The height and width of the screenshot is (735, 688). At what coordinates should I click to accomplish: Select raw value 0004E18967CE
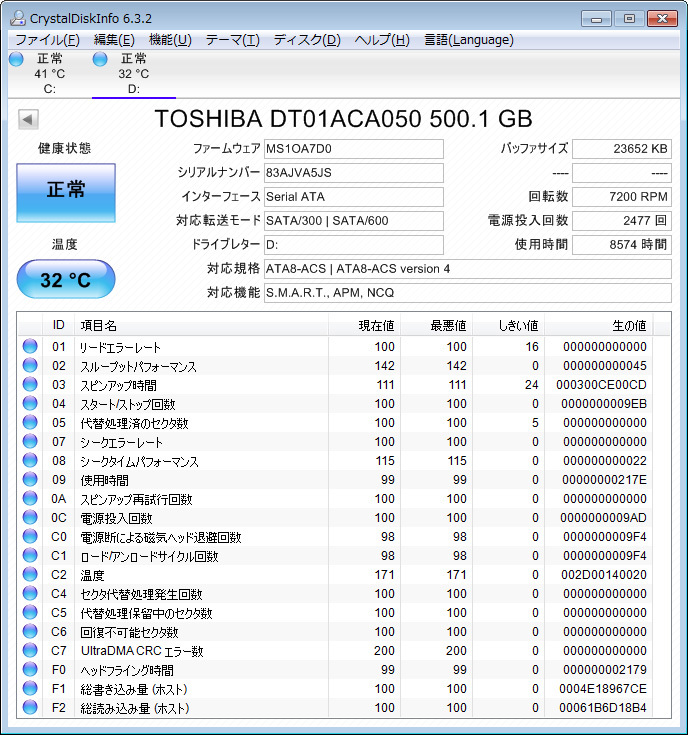click(x=603, y=689)
